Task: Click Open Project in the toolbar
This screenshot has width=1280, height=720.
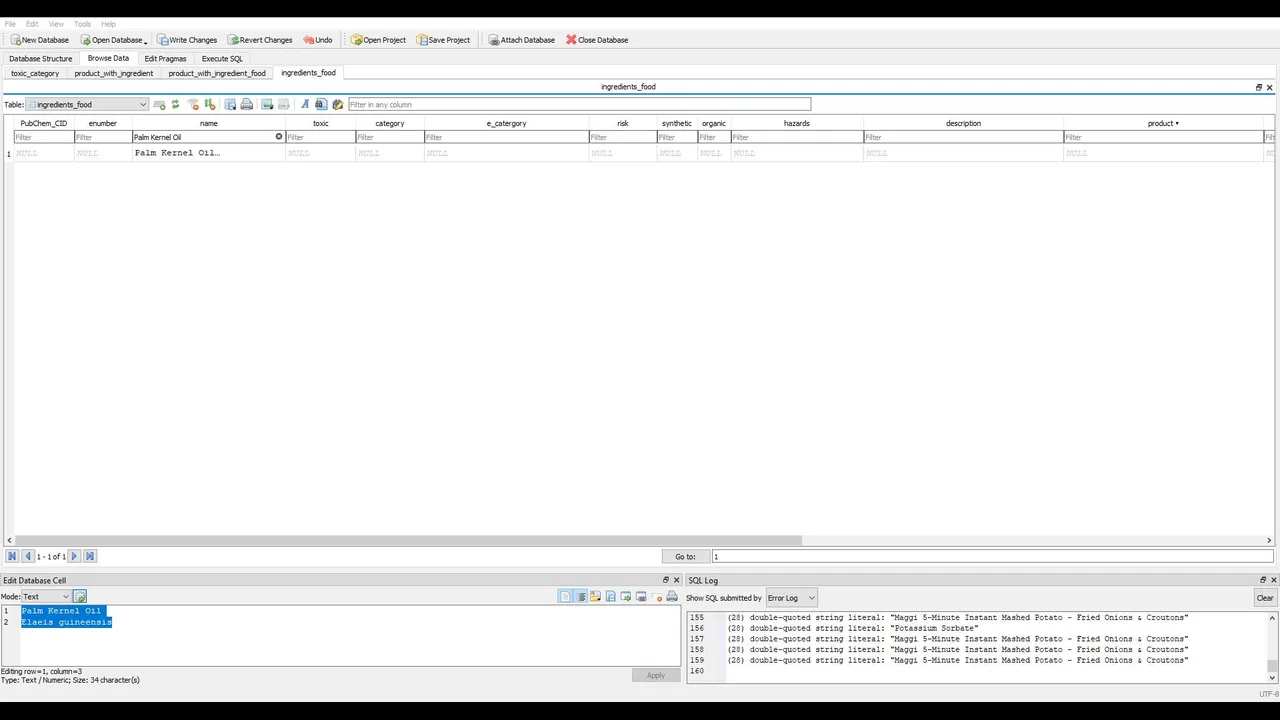Action: pyautogui.click(x=378, y=40)
